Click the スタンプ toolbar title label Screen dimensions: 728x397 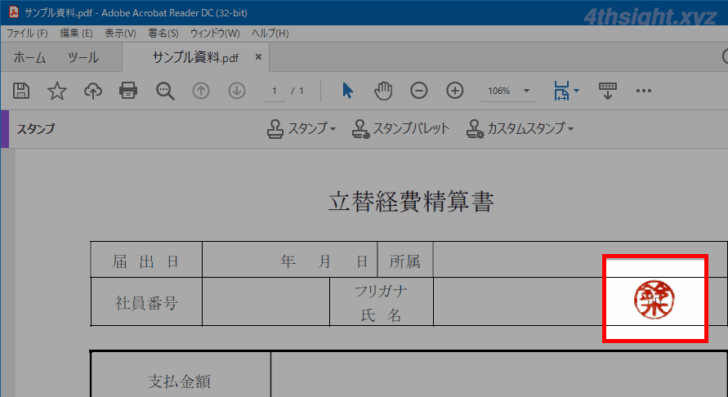[36, 129]
